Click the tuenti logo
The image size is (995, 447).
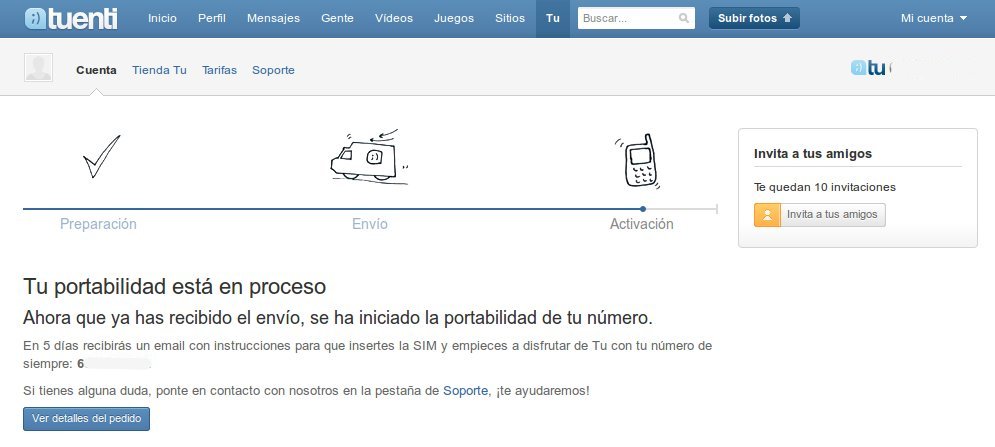tap(71, 18)
